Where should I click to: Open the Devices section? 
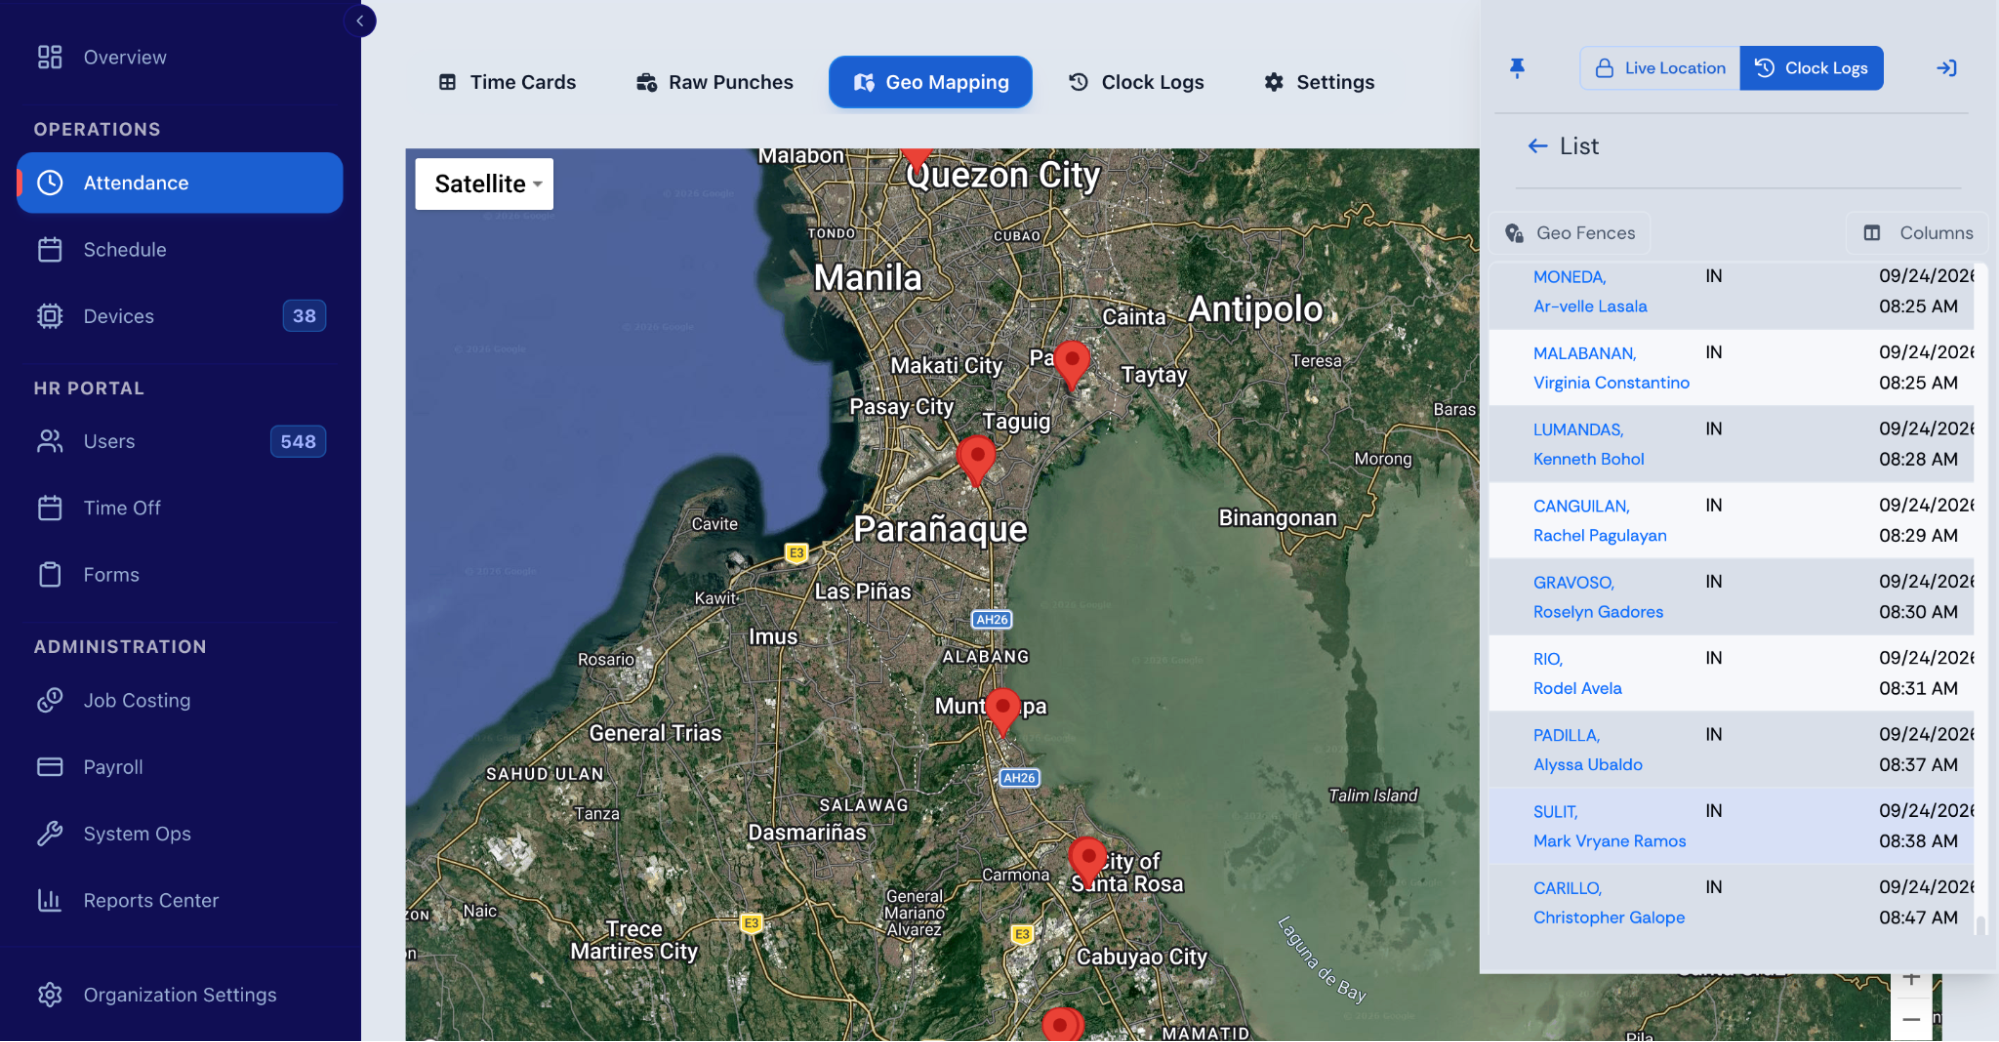pos(180,316)
